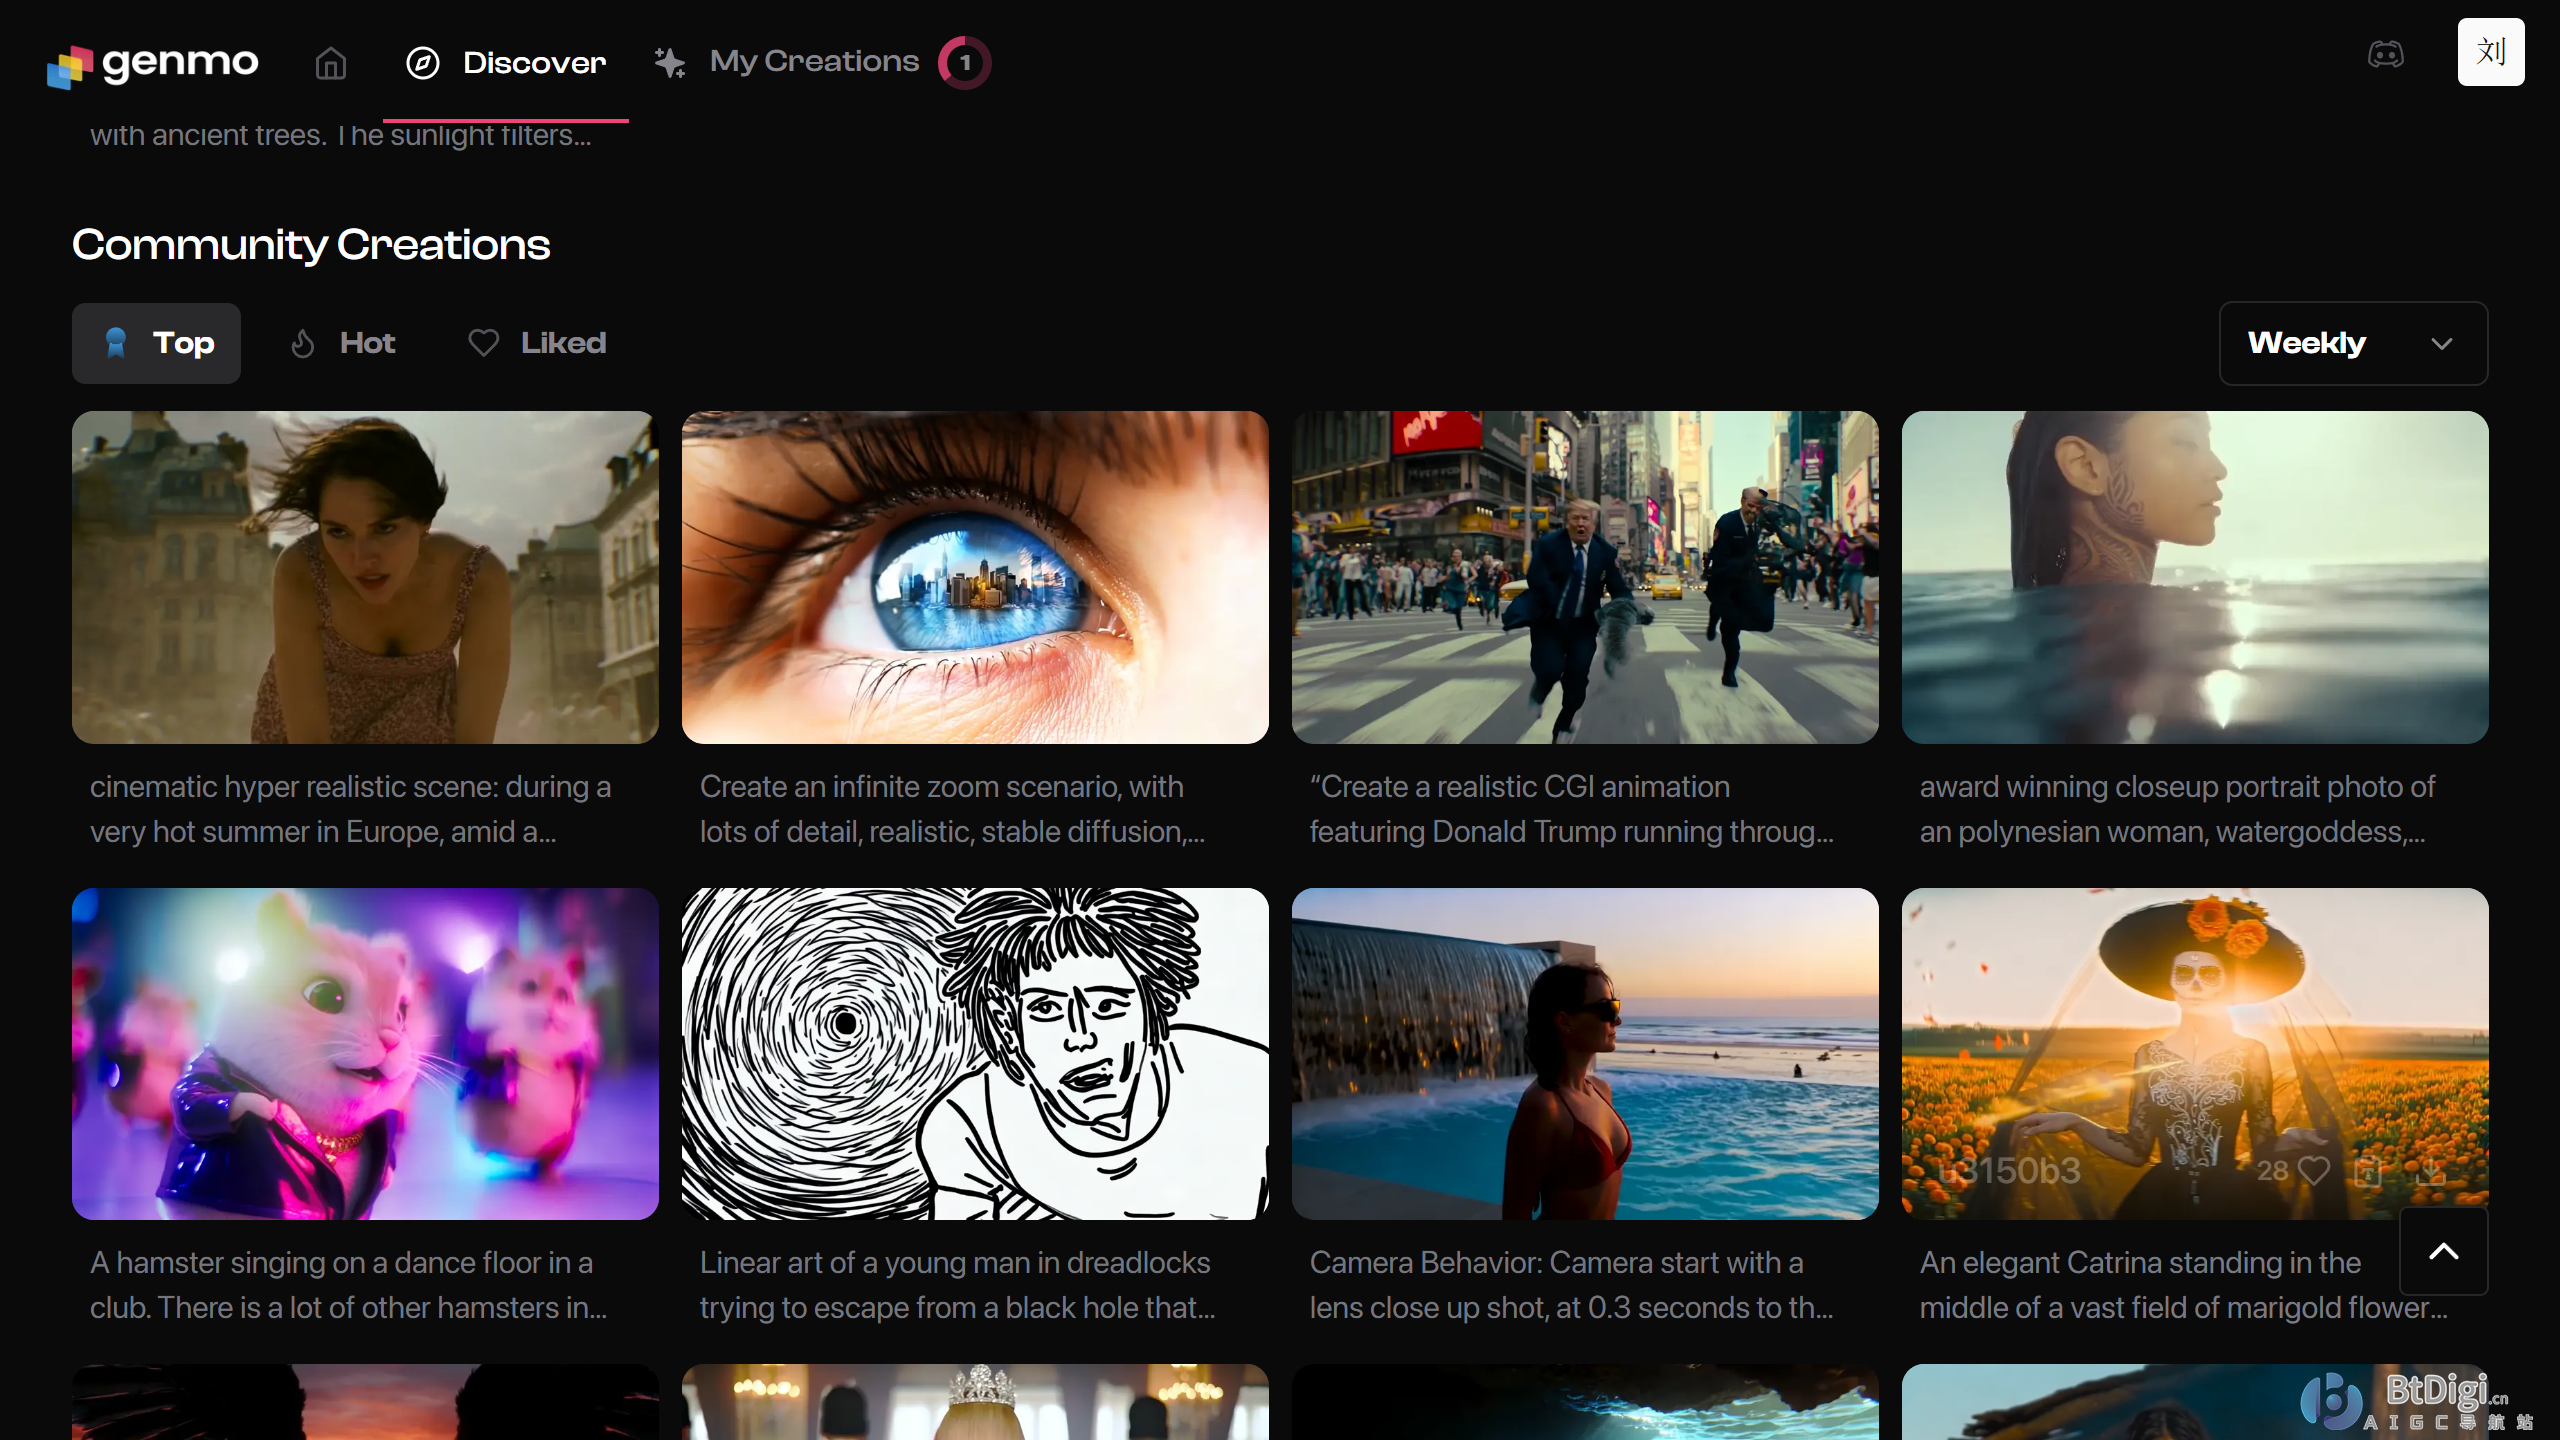Open the partially visible sunset silhouette video
The width and height of the screenshot is (2560, 1440).
click(365, 1402)
